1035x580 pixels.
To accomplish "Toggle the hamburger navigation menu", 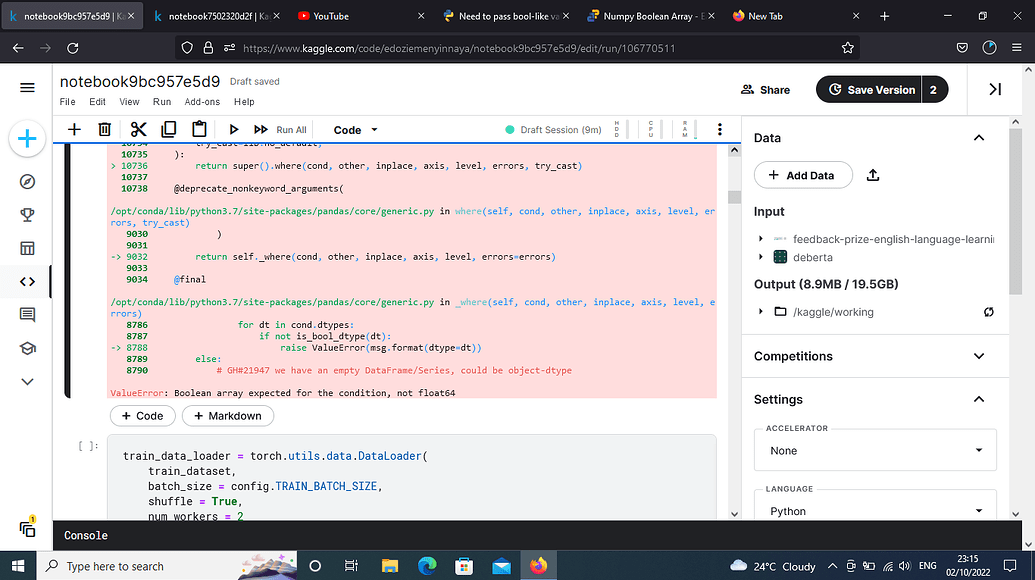I will coord(27,89).
